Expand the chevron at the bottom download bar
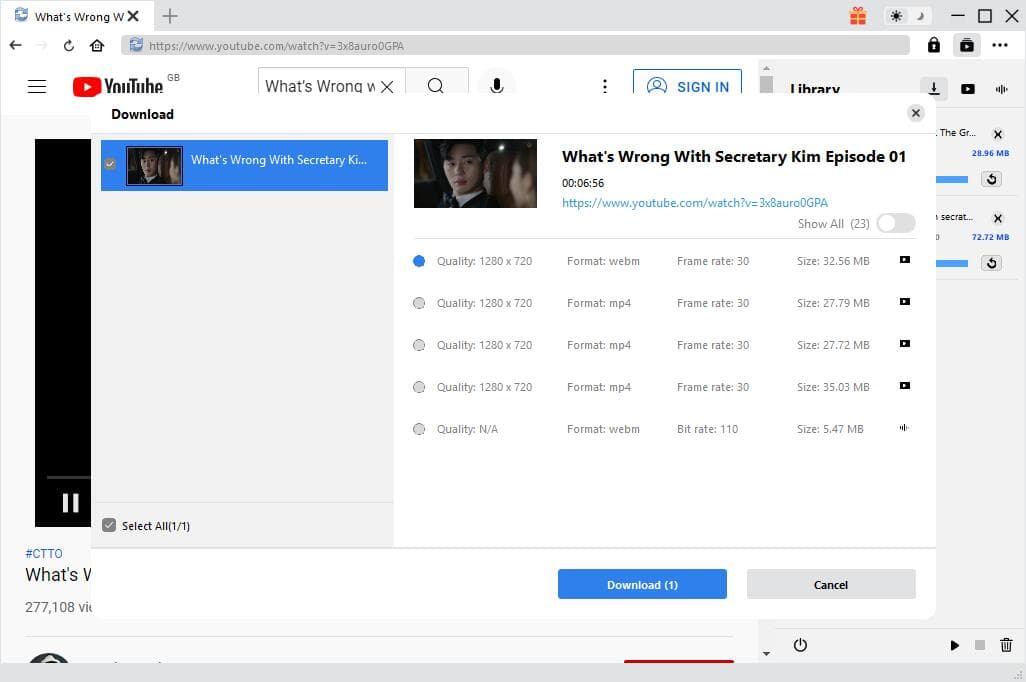Viewport: 1026px width, 682px height. (766, 653)
